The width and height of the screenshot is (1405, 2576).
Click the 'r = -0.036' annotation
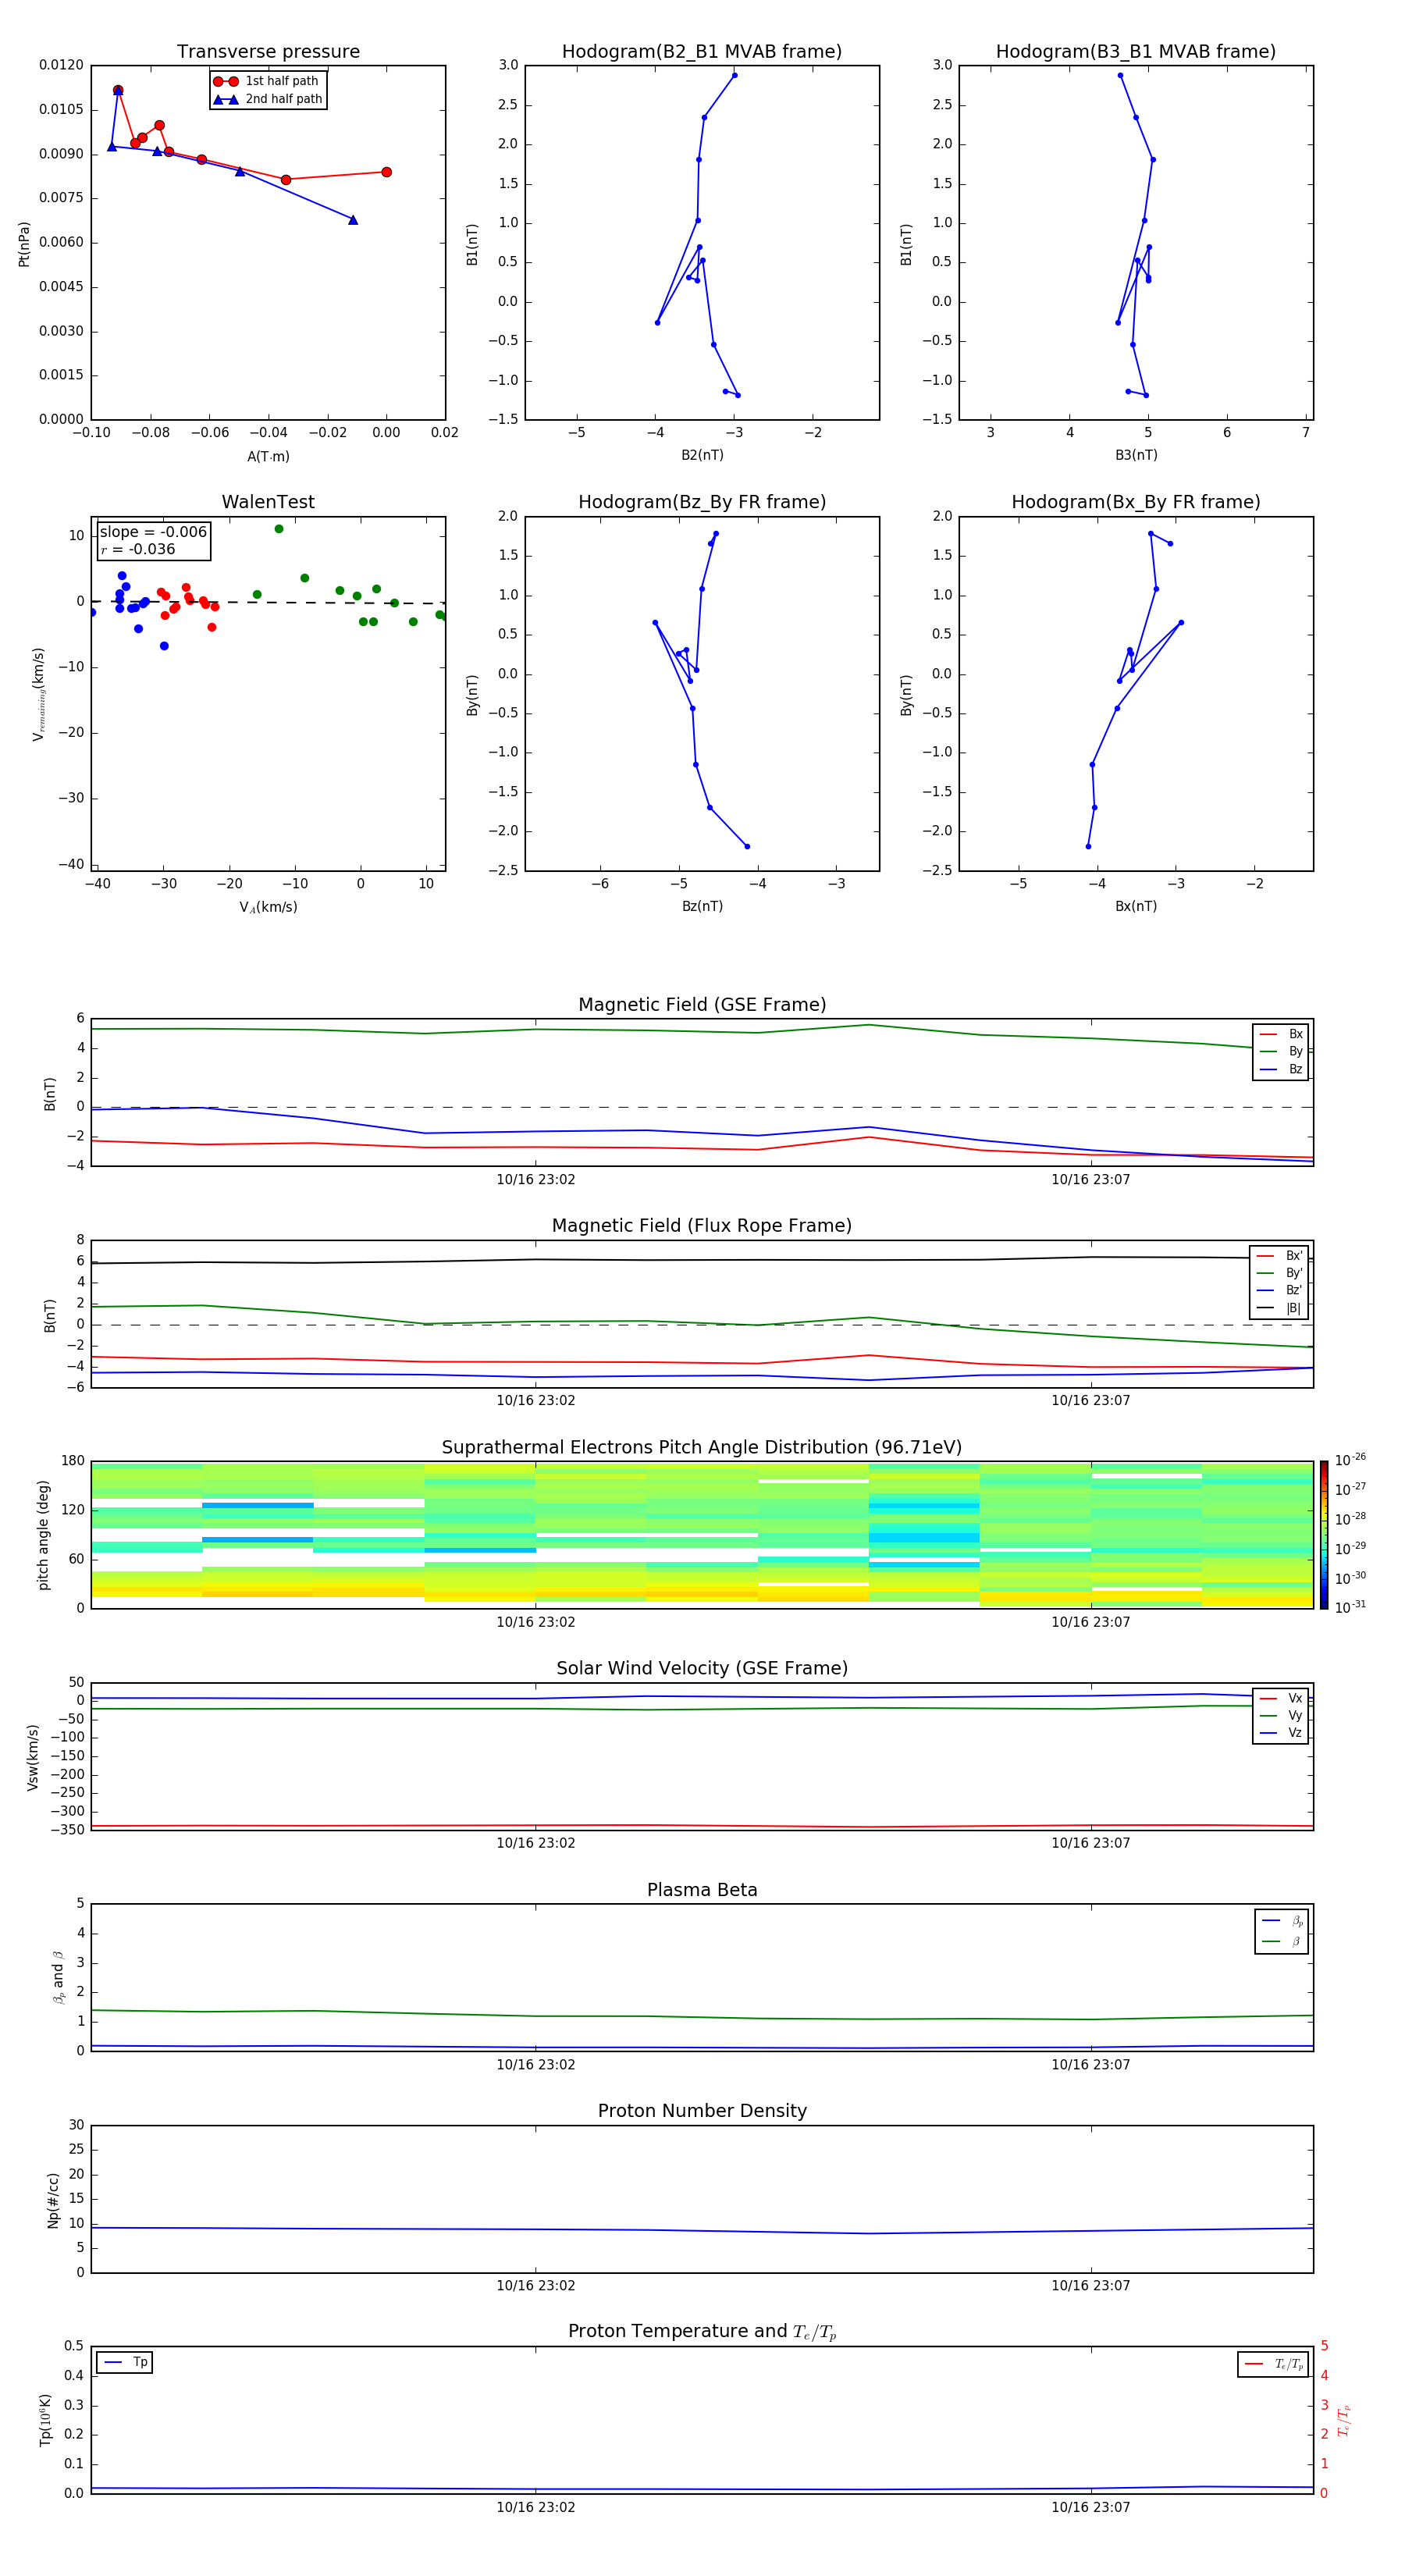(x=138, y=549)
